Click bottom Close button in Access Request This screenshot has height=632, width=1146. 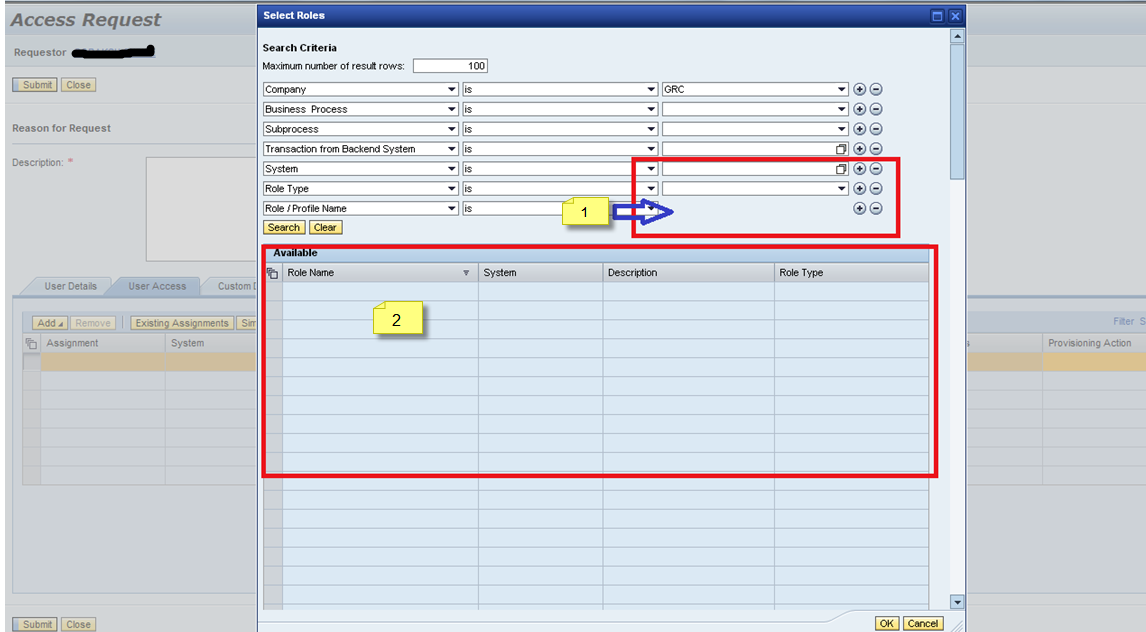[78, 625]
